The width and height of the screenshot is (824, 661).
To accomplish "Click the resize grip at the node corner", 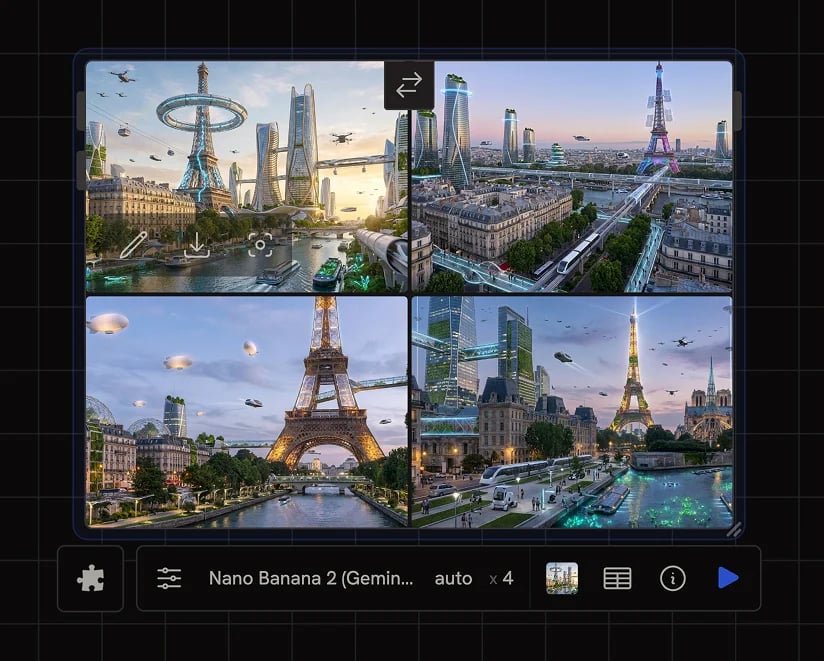I will 734,530.
